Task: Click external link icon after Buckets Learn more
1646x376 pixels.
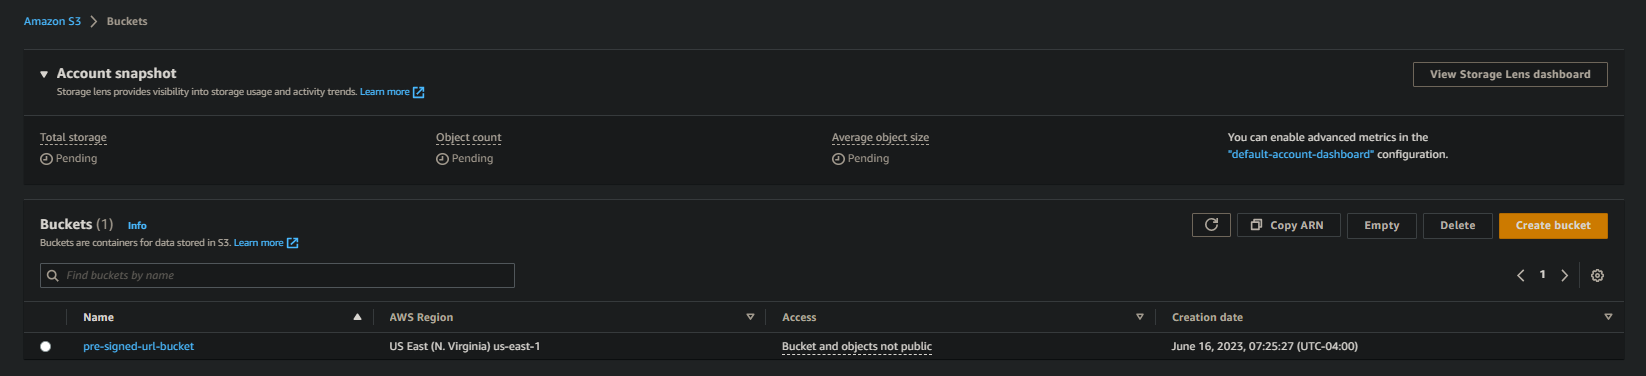Action: [x=293, y=243]
